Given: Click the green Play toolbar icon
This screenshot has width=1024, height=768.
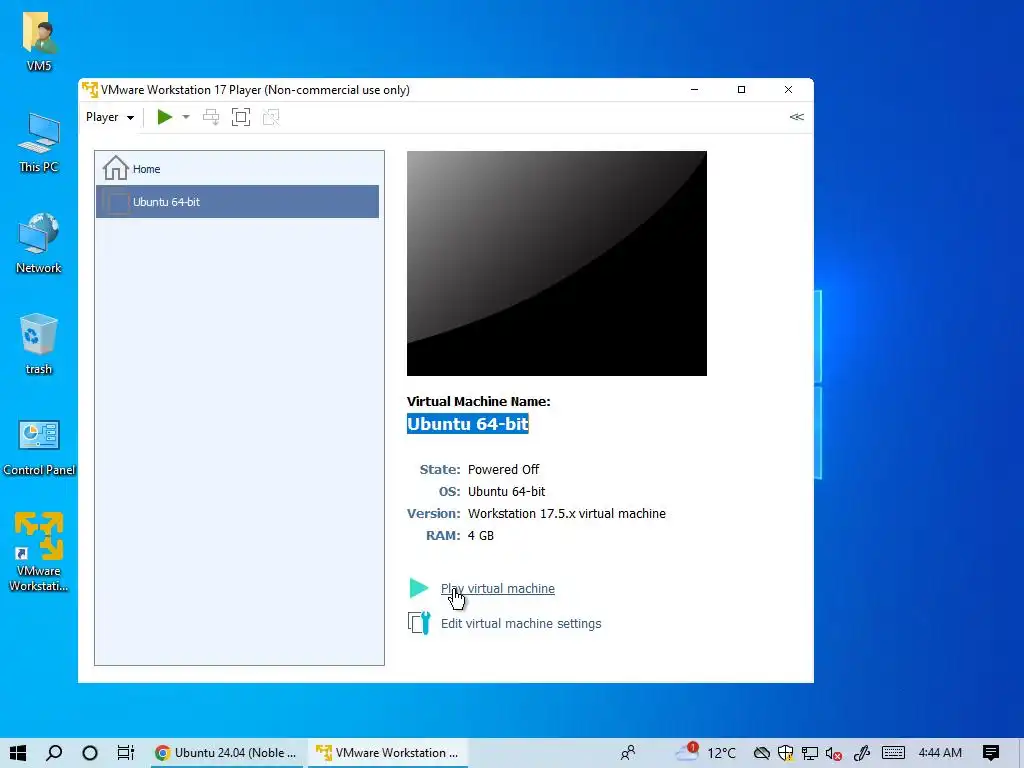Looking at the screenshot, I should pyautogui.click(x=165, y=117).
